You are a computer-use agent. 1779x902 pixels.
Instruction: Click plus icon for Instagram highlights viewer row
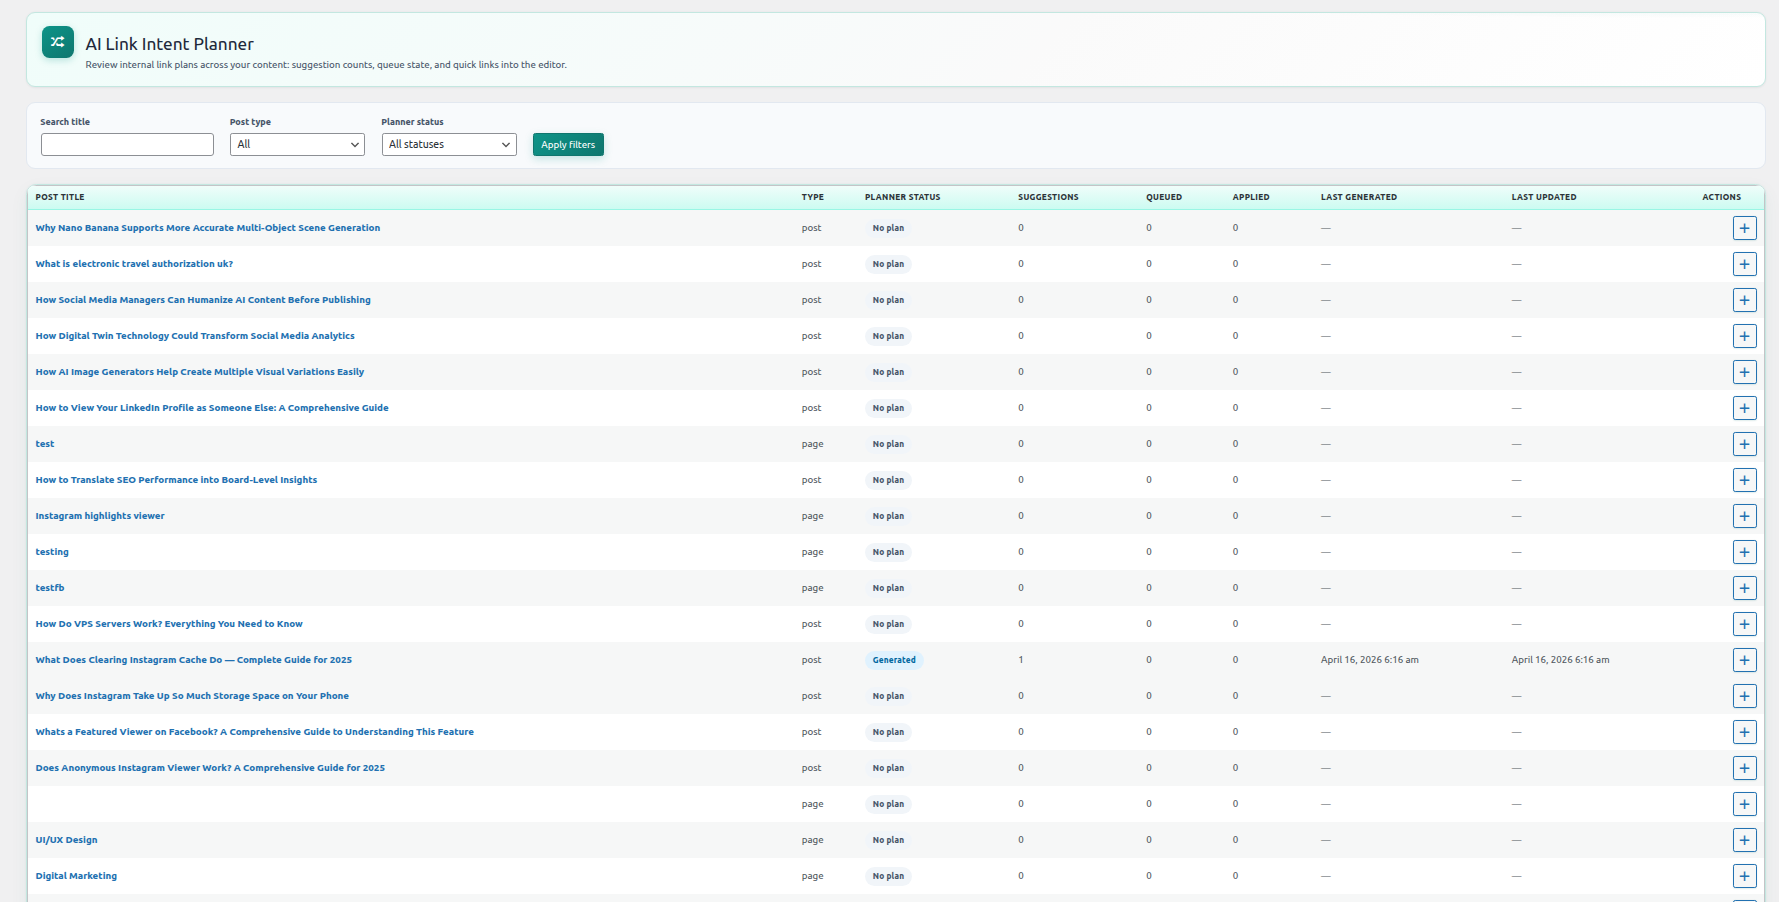[1744, 516]
